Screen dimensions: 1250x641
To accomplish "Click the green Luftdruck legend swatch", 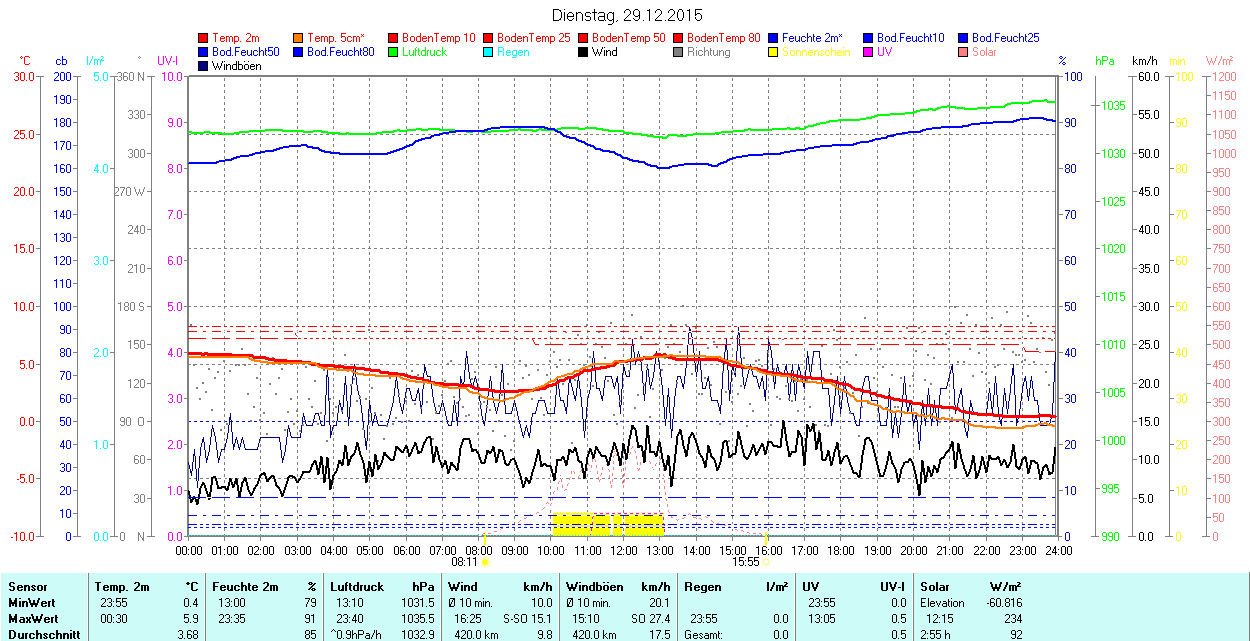I will [393, 52].
